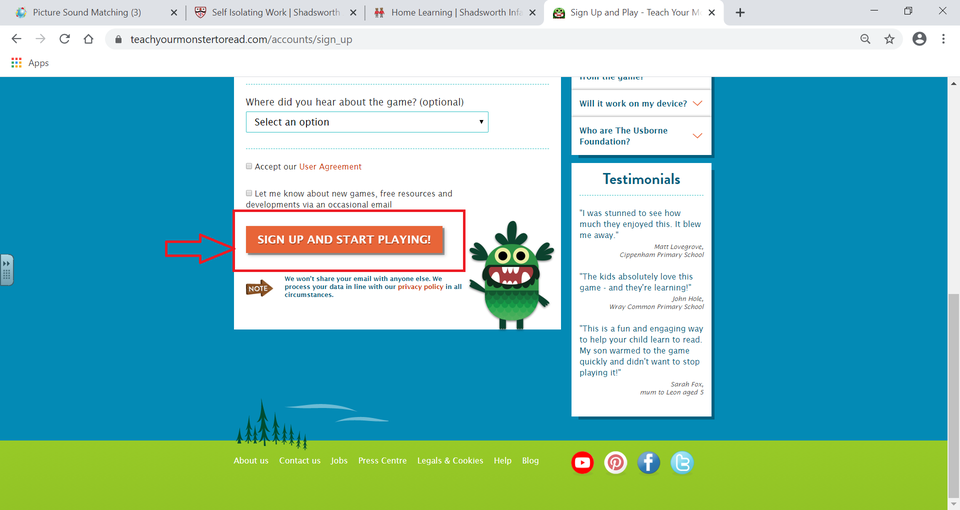
Task: Close the Home Learning tab
Action: coord(532,12)
